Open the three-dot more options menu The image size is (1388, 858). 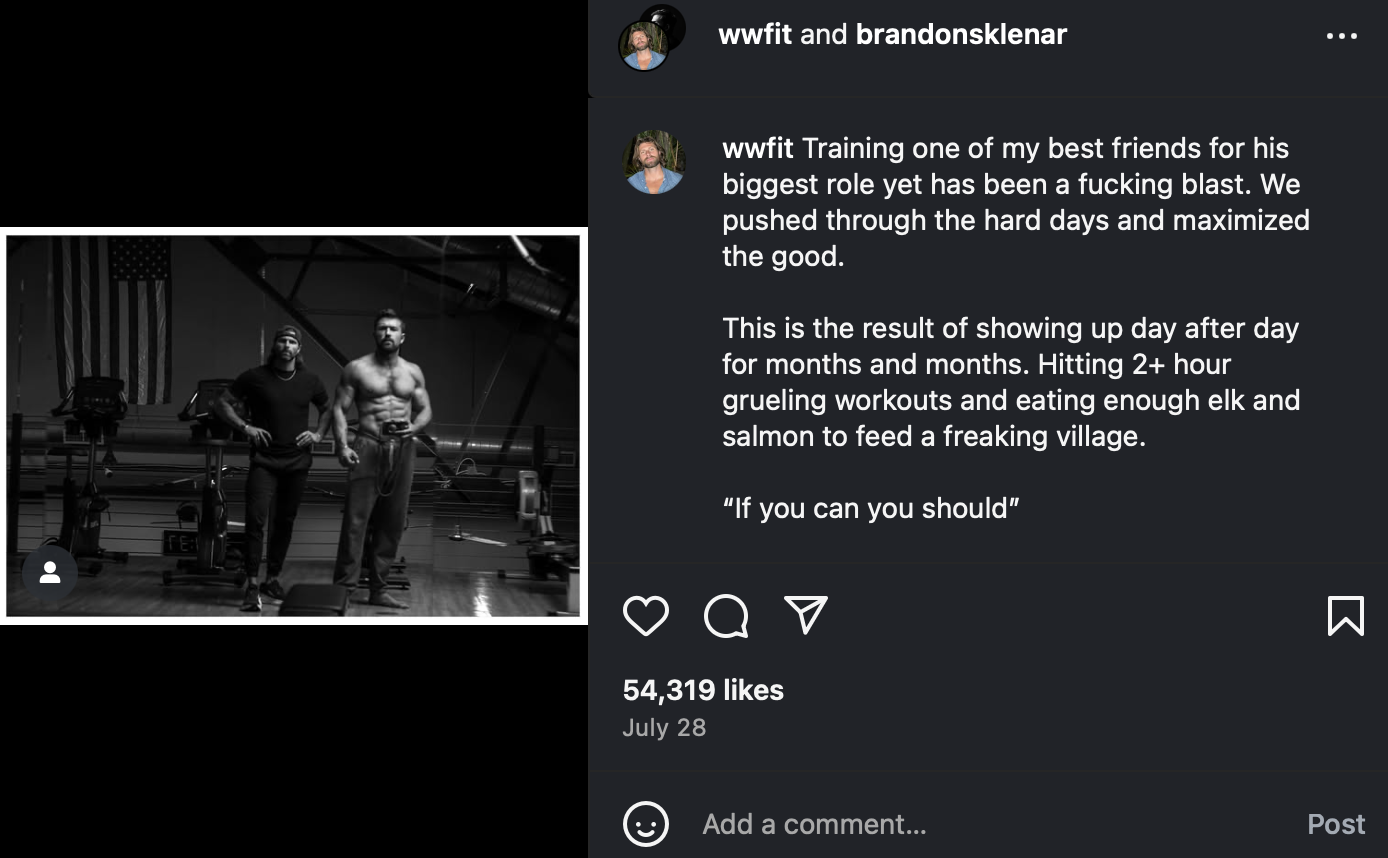(x=1342, y=36)
